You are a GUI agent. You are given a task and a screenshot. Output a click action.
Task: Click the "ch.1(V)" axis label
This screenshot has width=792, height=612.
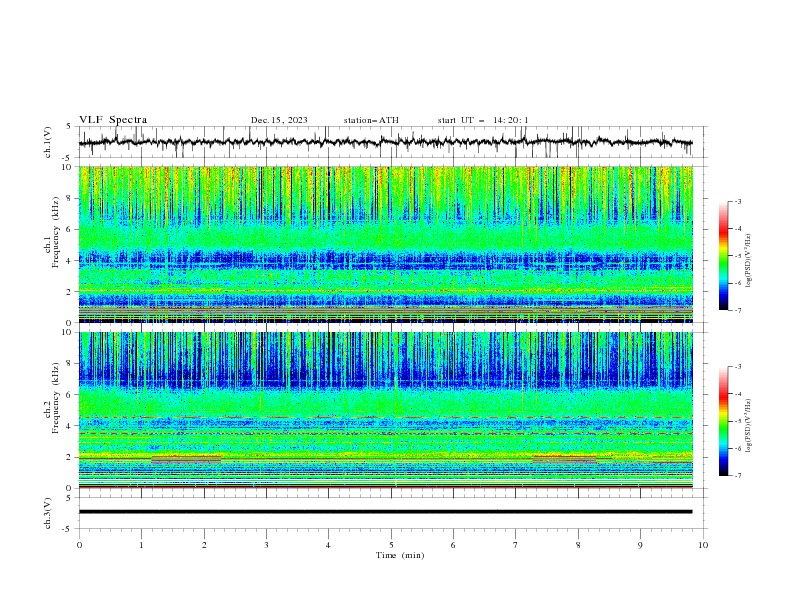48,142
